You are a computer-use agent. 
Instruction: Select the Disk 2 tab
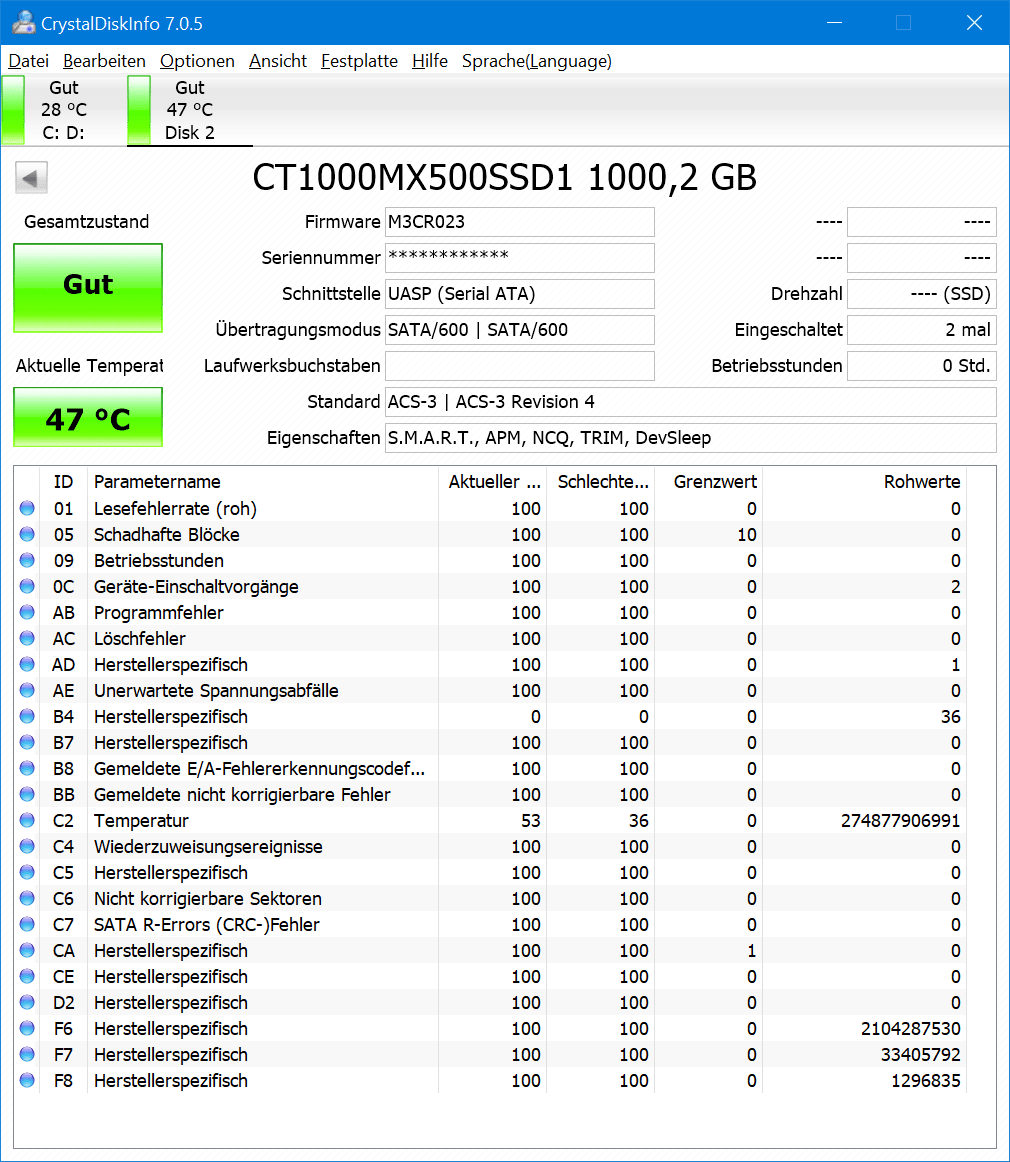pyautogui.click(x=190, y=110)
